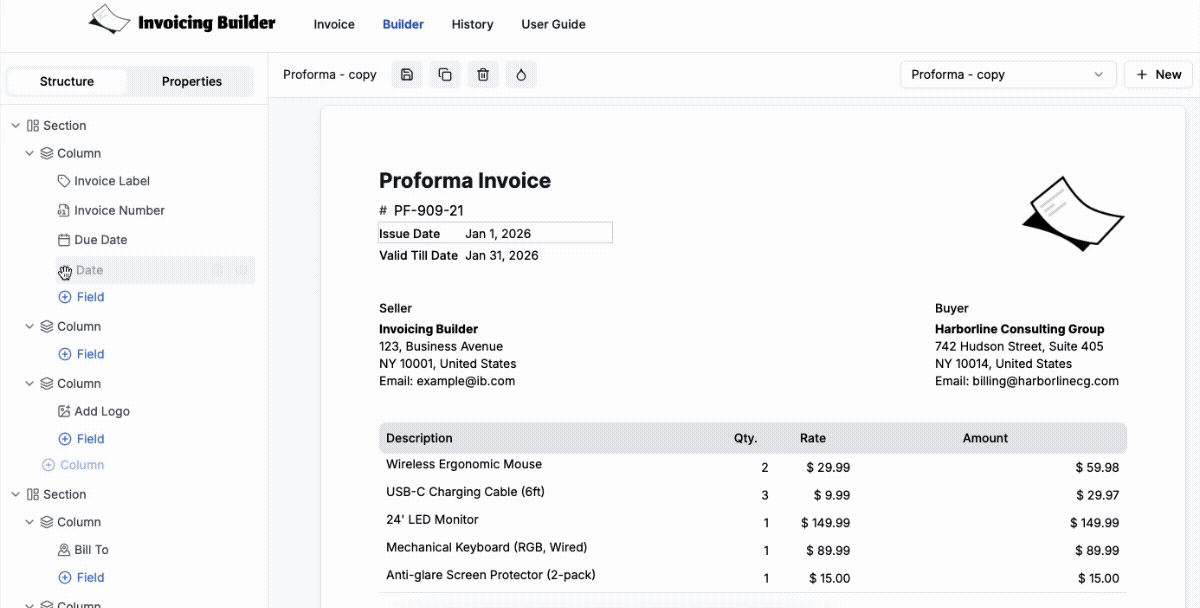
Task: Click billing@harborlinecg.com email text
Action: (x=1045, y=381)
